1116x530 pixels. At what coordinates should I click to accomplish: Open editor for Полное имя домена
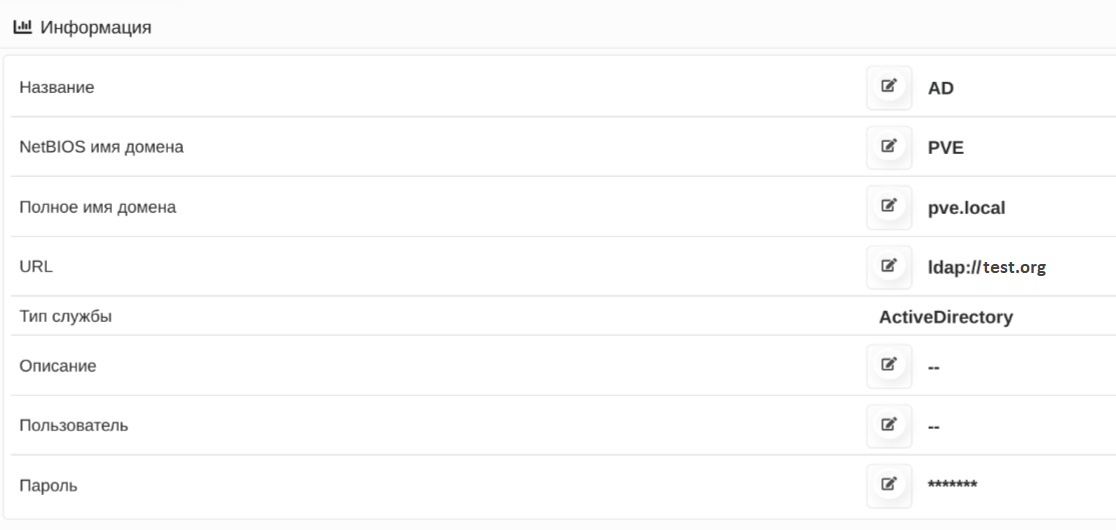(888, 207)
